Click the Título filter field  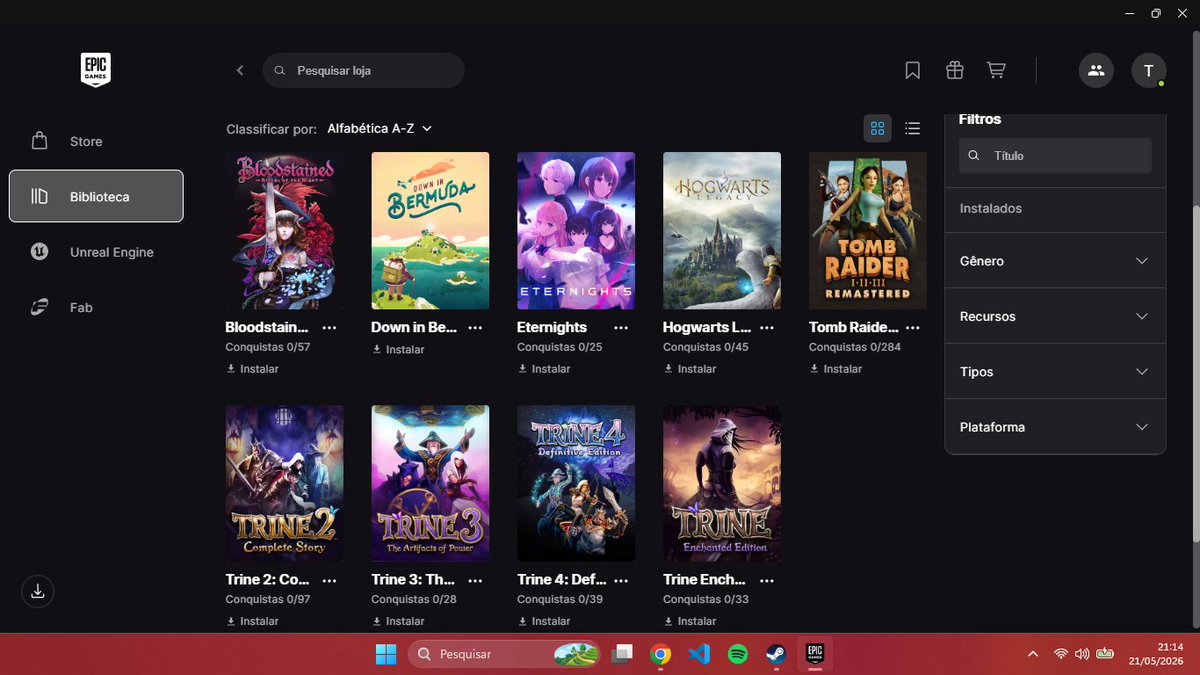pyautogui.click(x=1055, y=156)
